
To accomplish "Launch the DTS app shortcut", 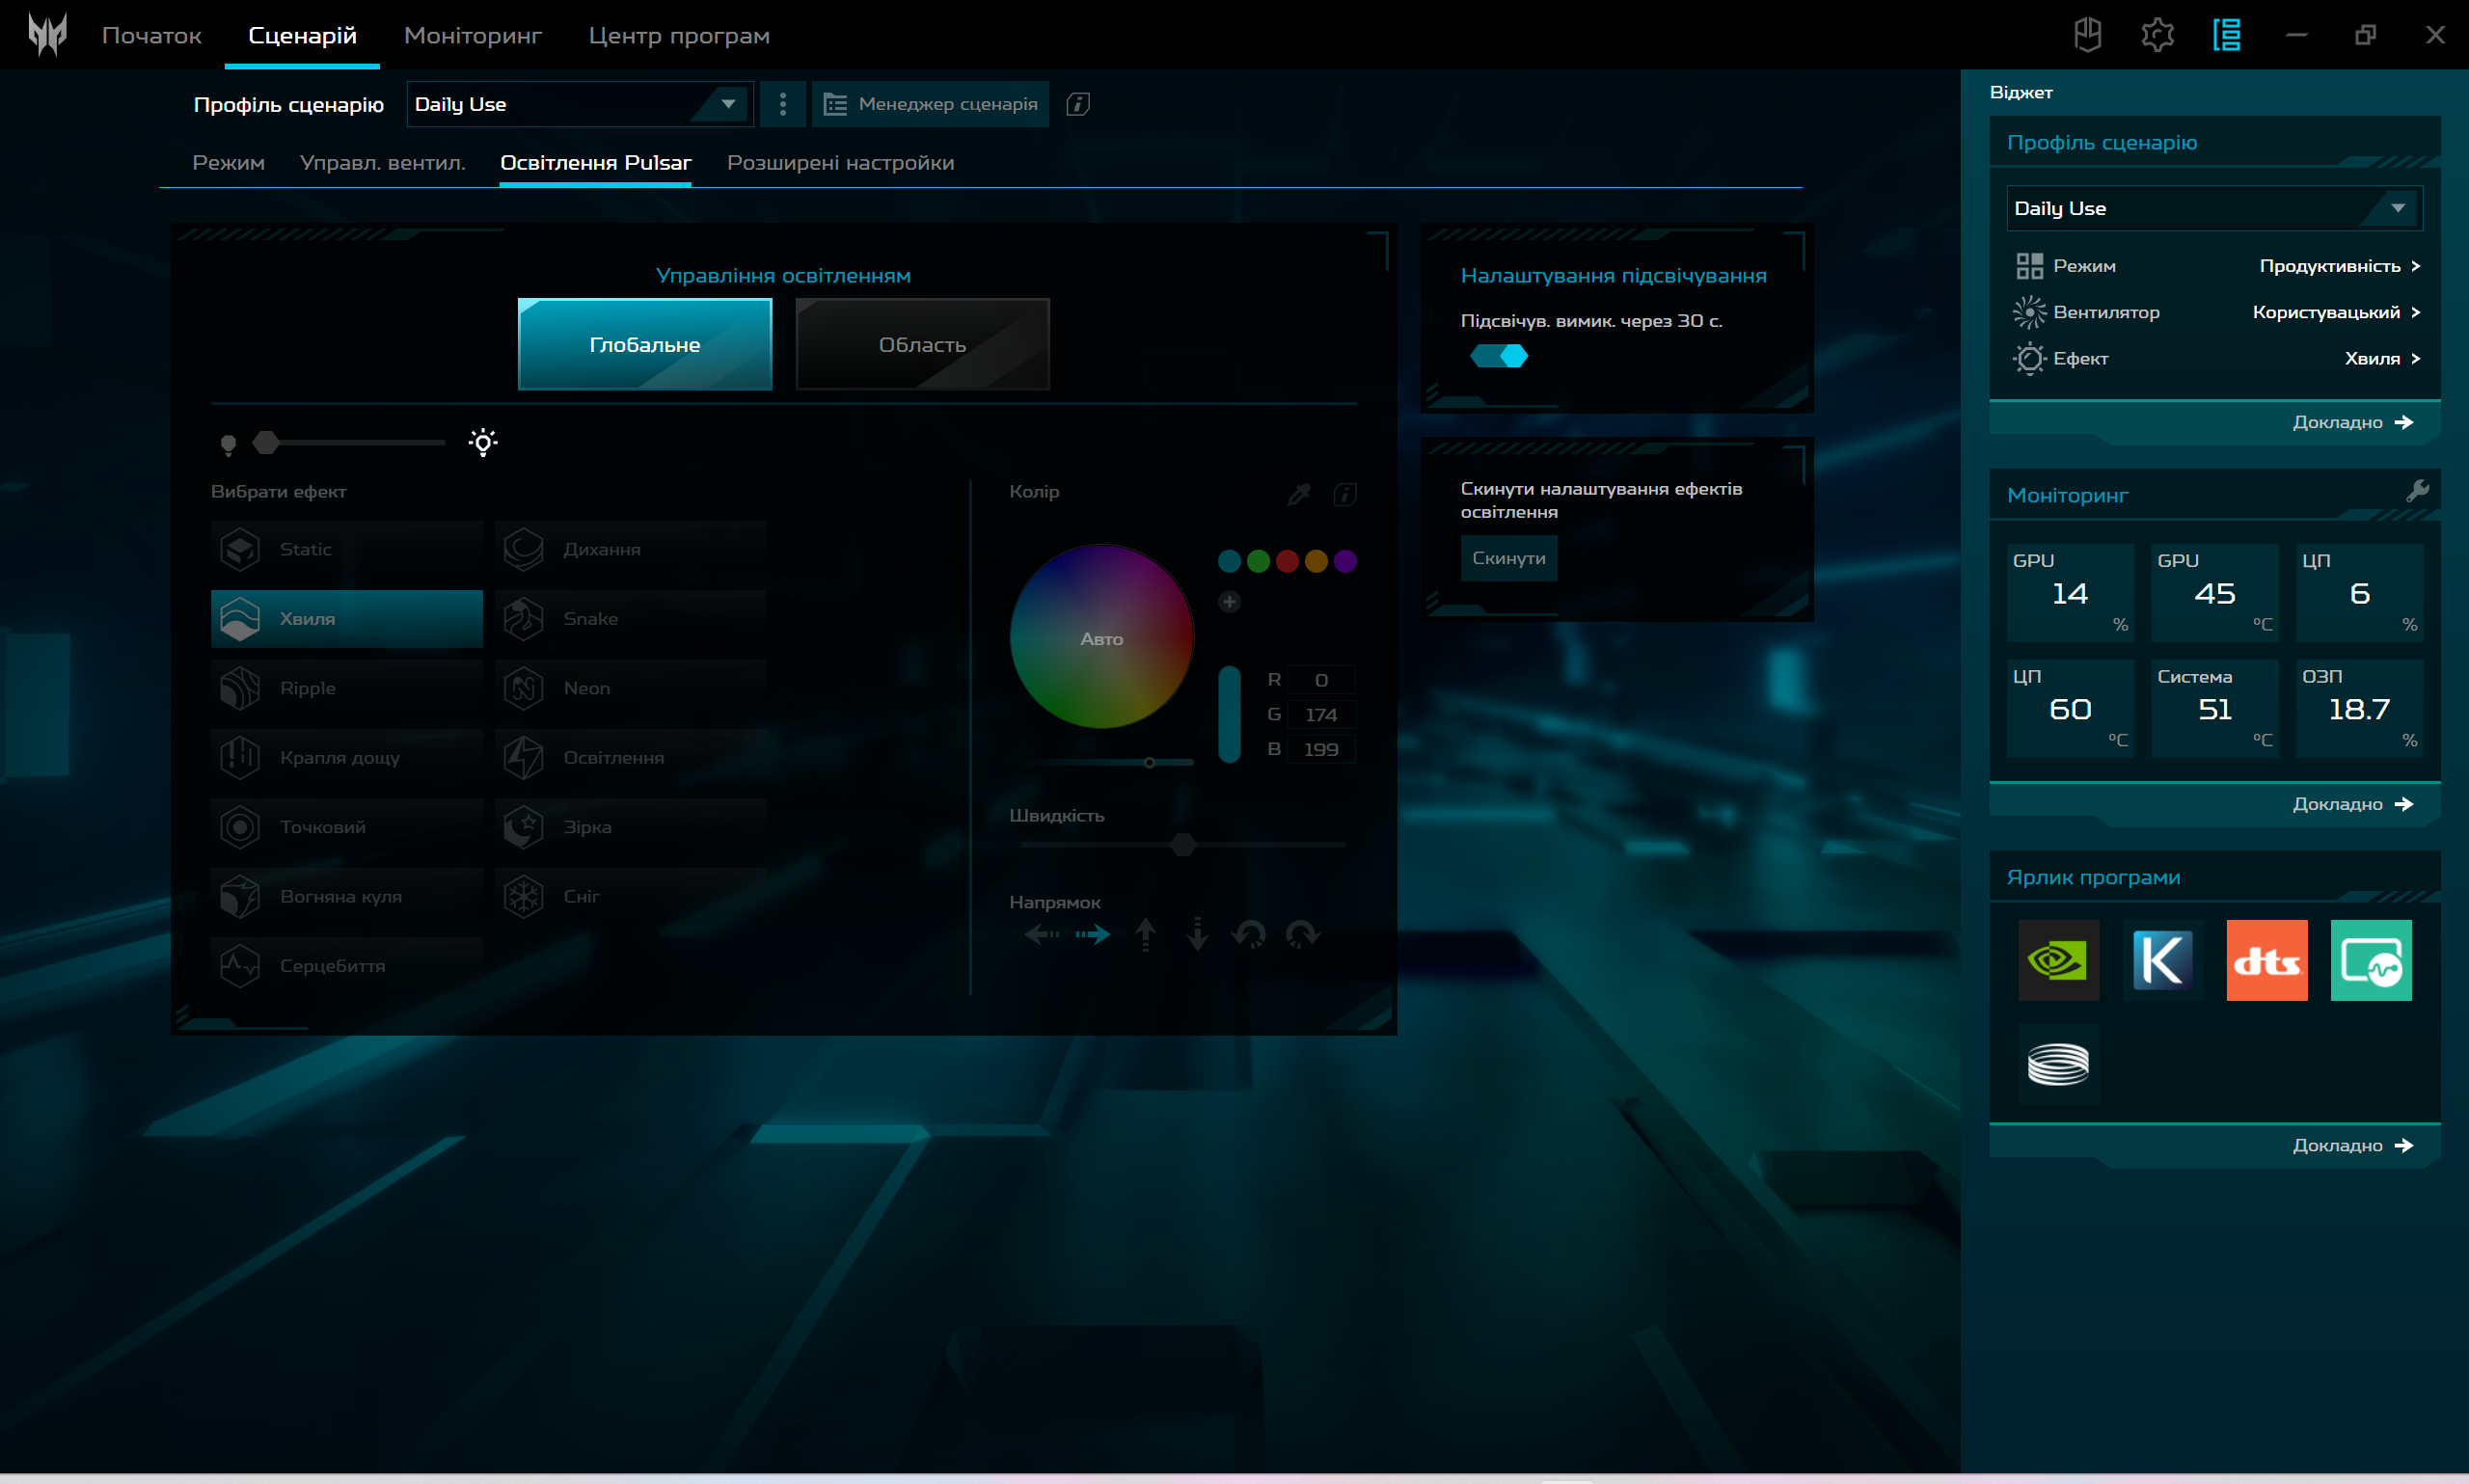I will [x=2266, y=960].
